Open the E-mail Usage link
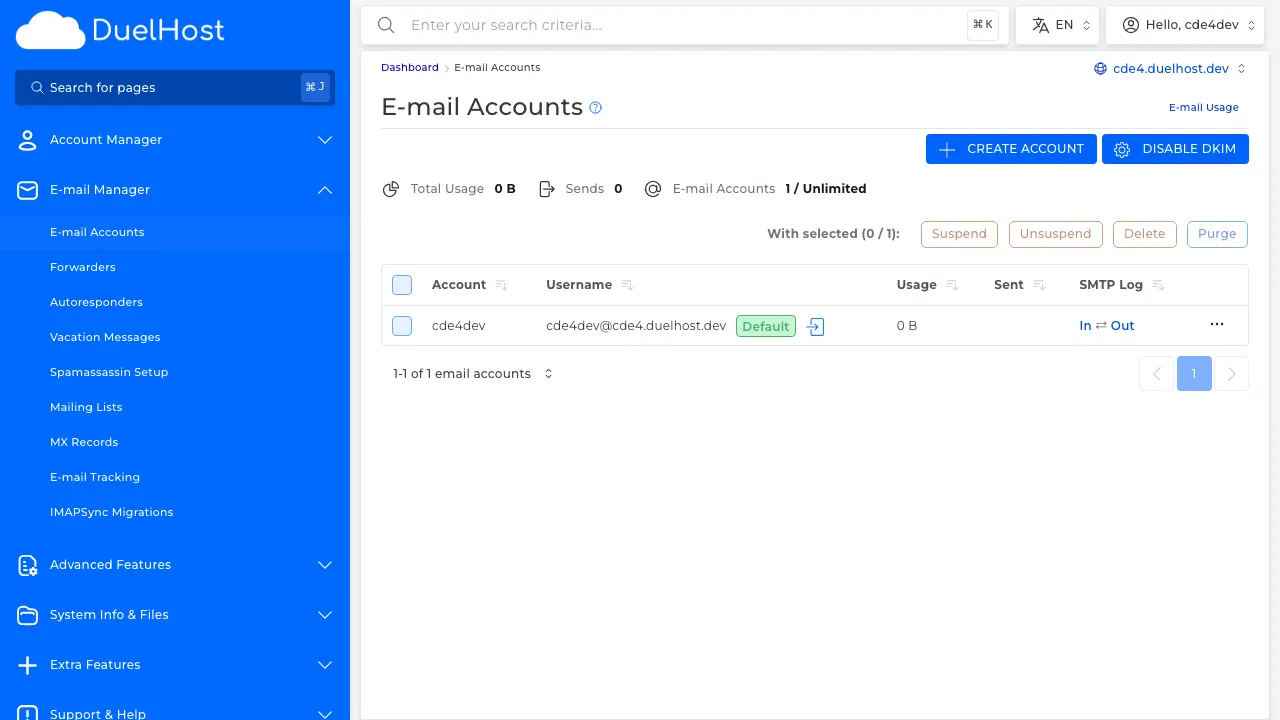The width and height of the screenshot is (1280, 720). point(1203,107)
